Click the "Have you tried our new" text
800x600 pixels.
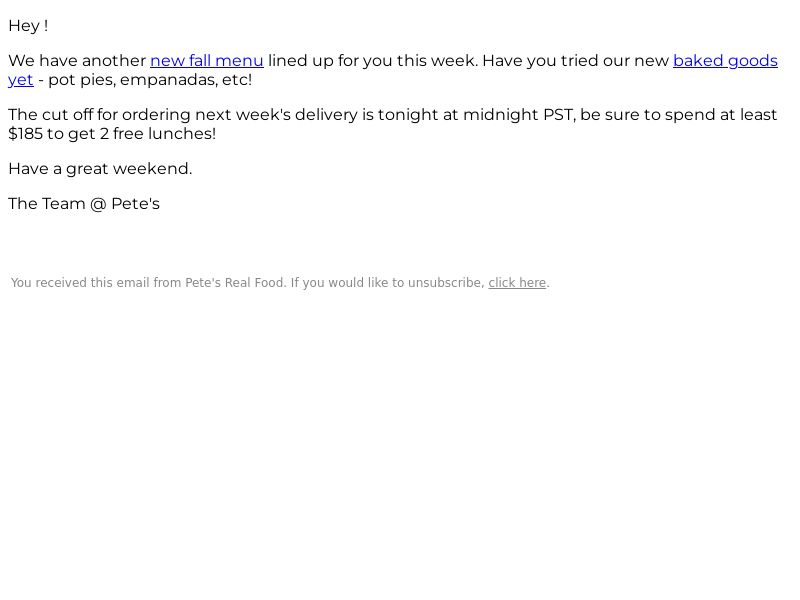(x=575, y=61)
